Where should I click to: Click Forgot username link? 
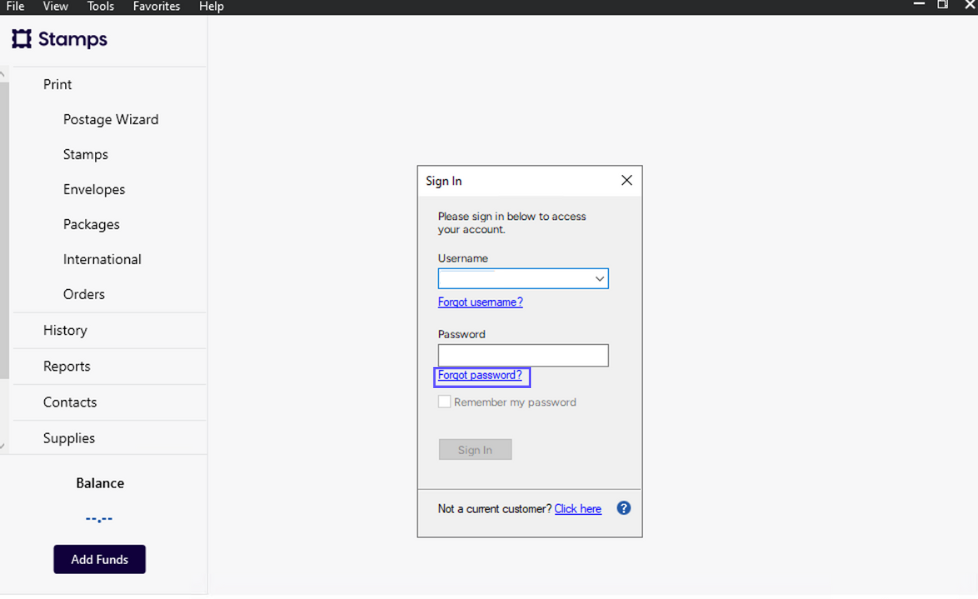click(x=480, y=302)
